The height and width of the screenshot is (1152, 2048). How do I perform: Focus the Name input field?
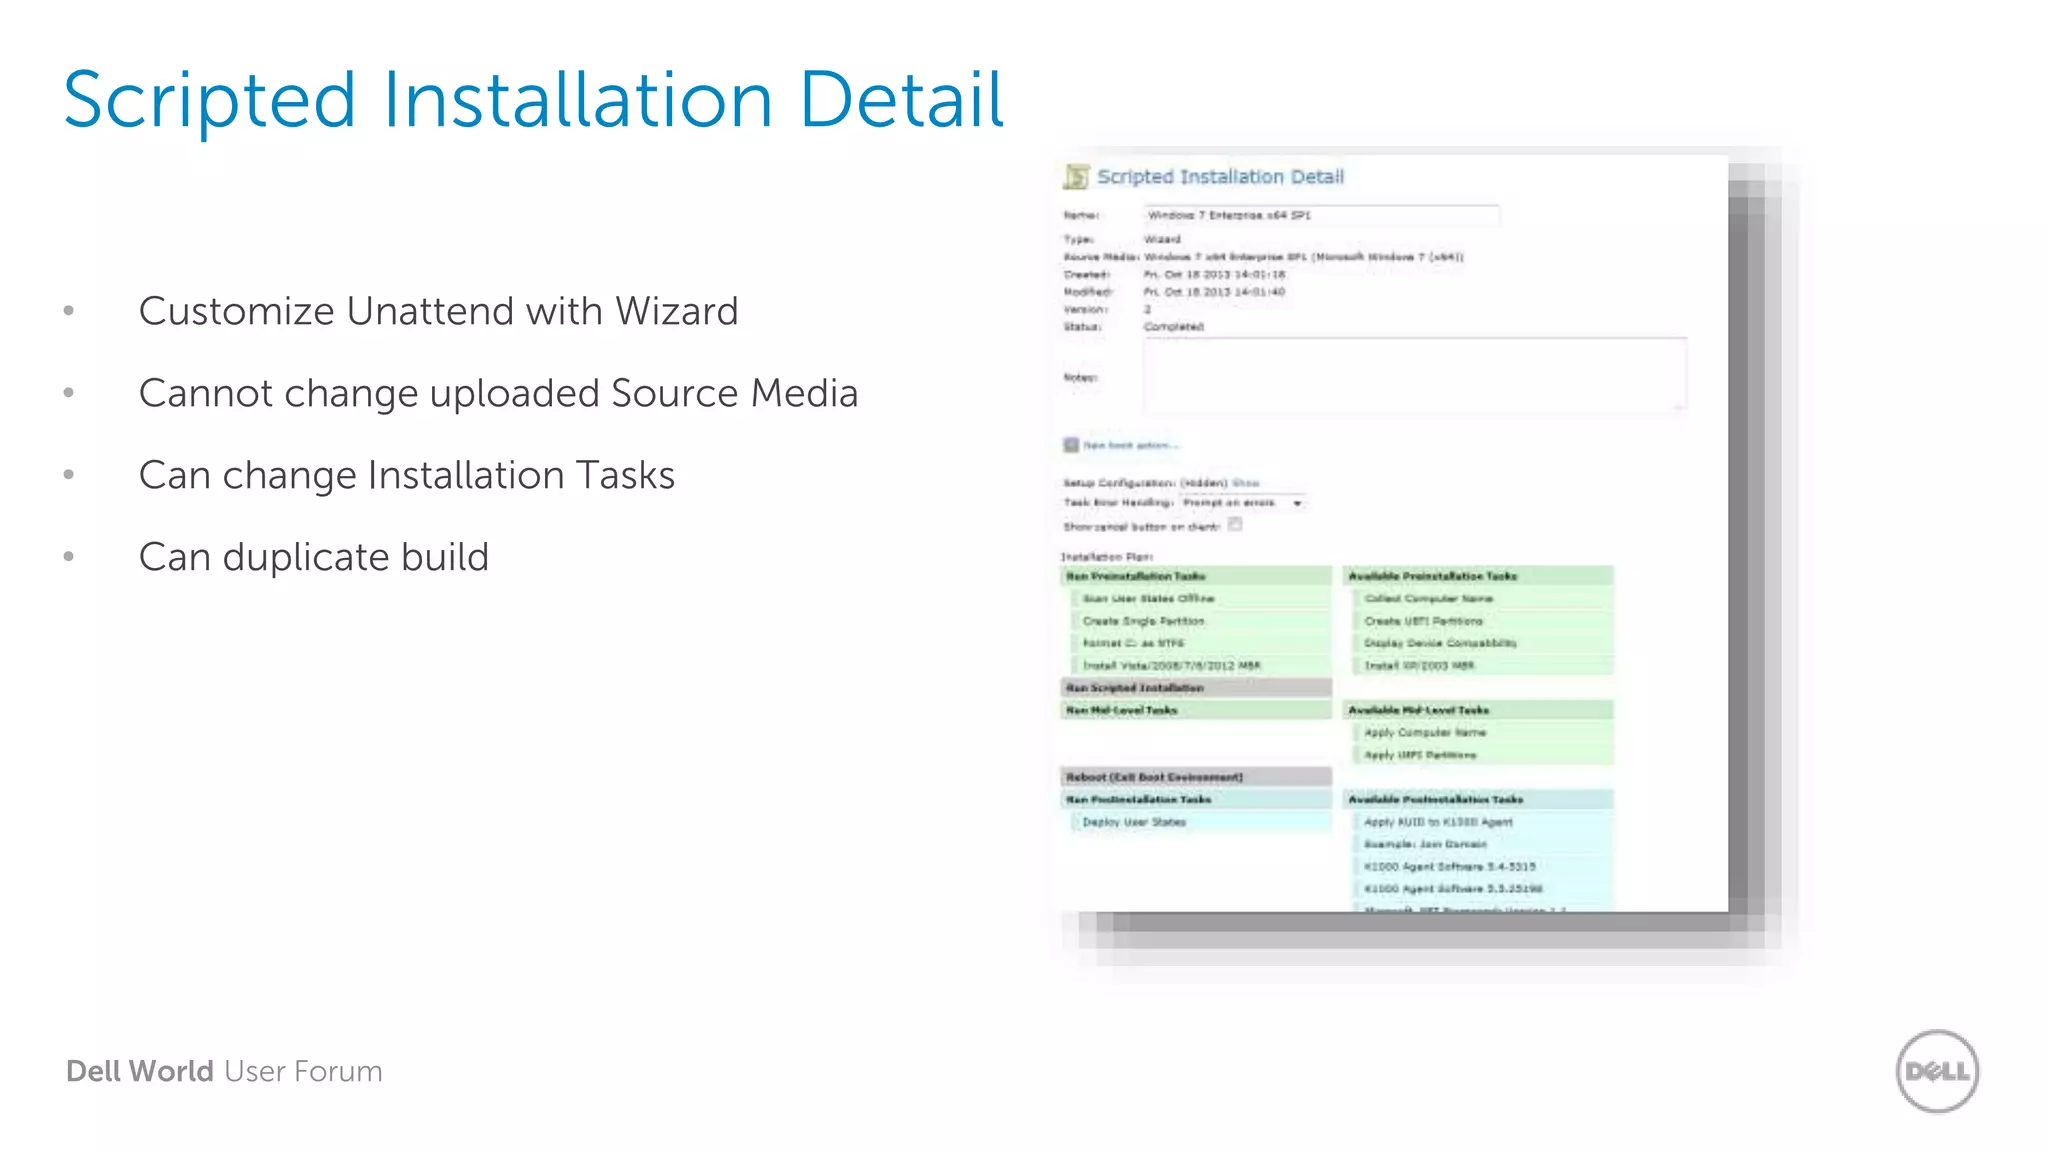pyautogui.click(x=1321, y=215)
